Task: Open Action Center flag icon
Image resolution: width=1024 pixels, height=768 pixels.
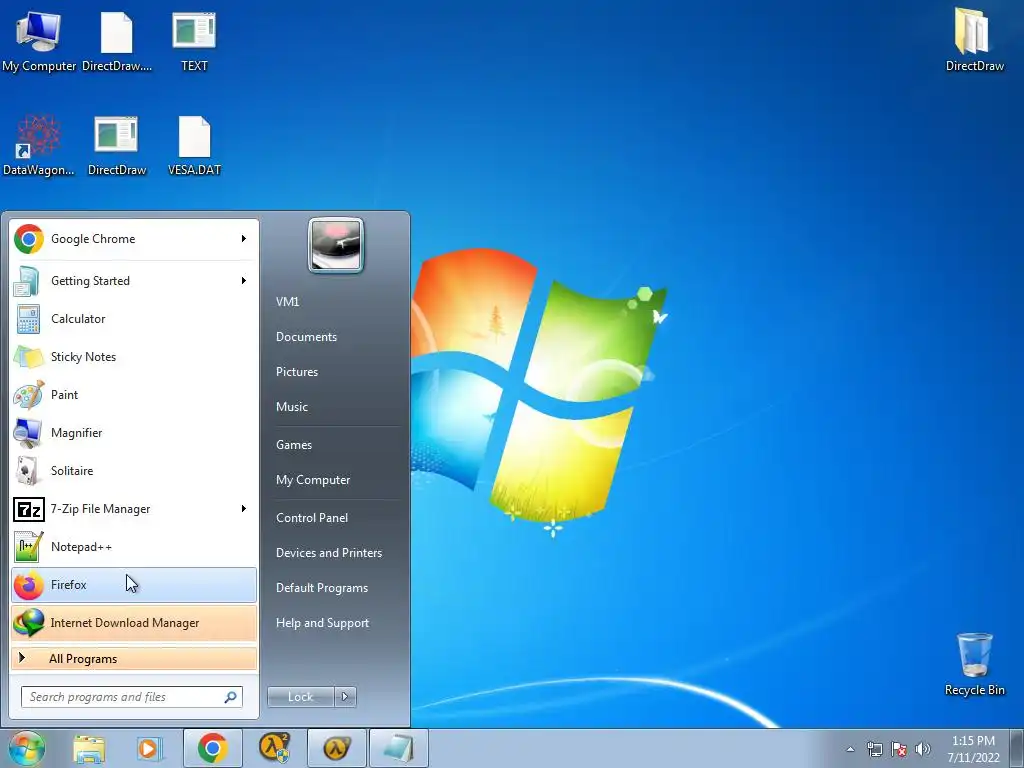Action: [899, 749]
